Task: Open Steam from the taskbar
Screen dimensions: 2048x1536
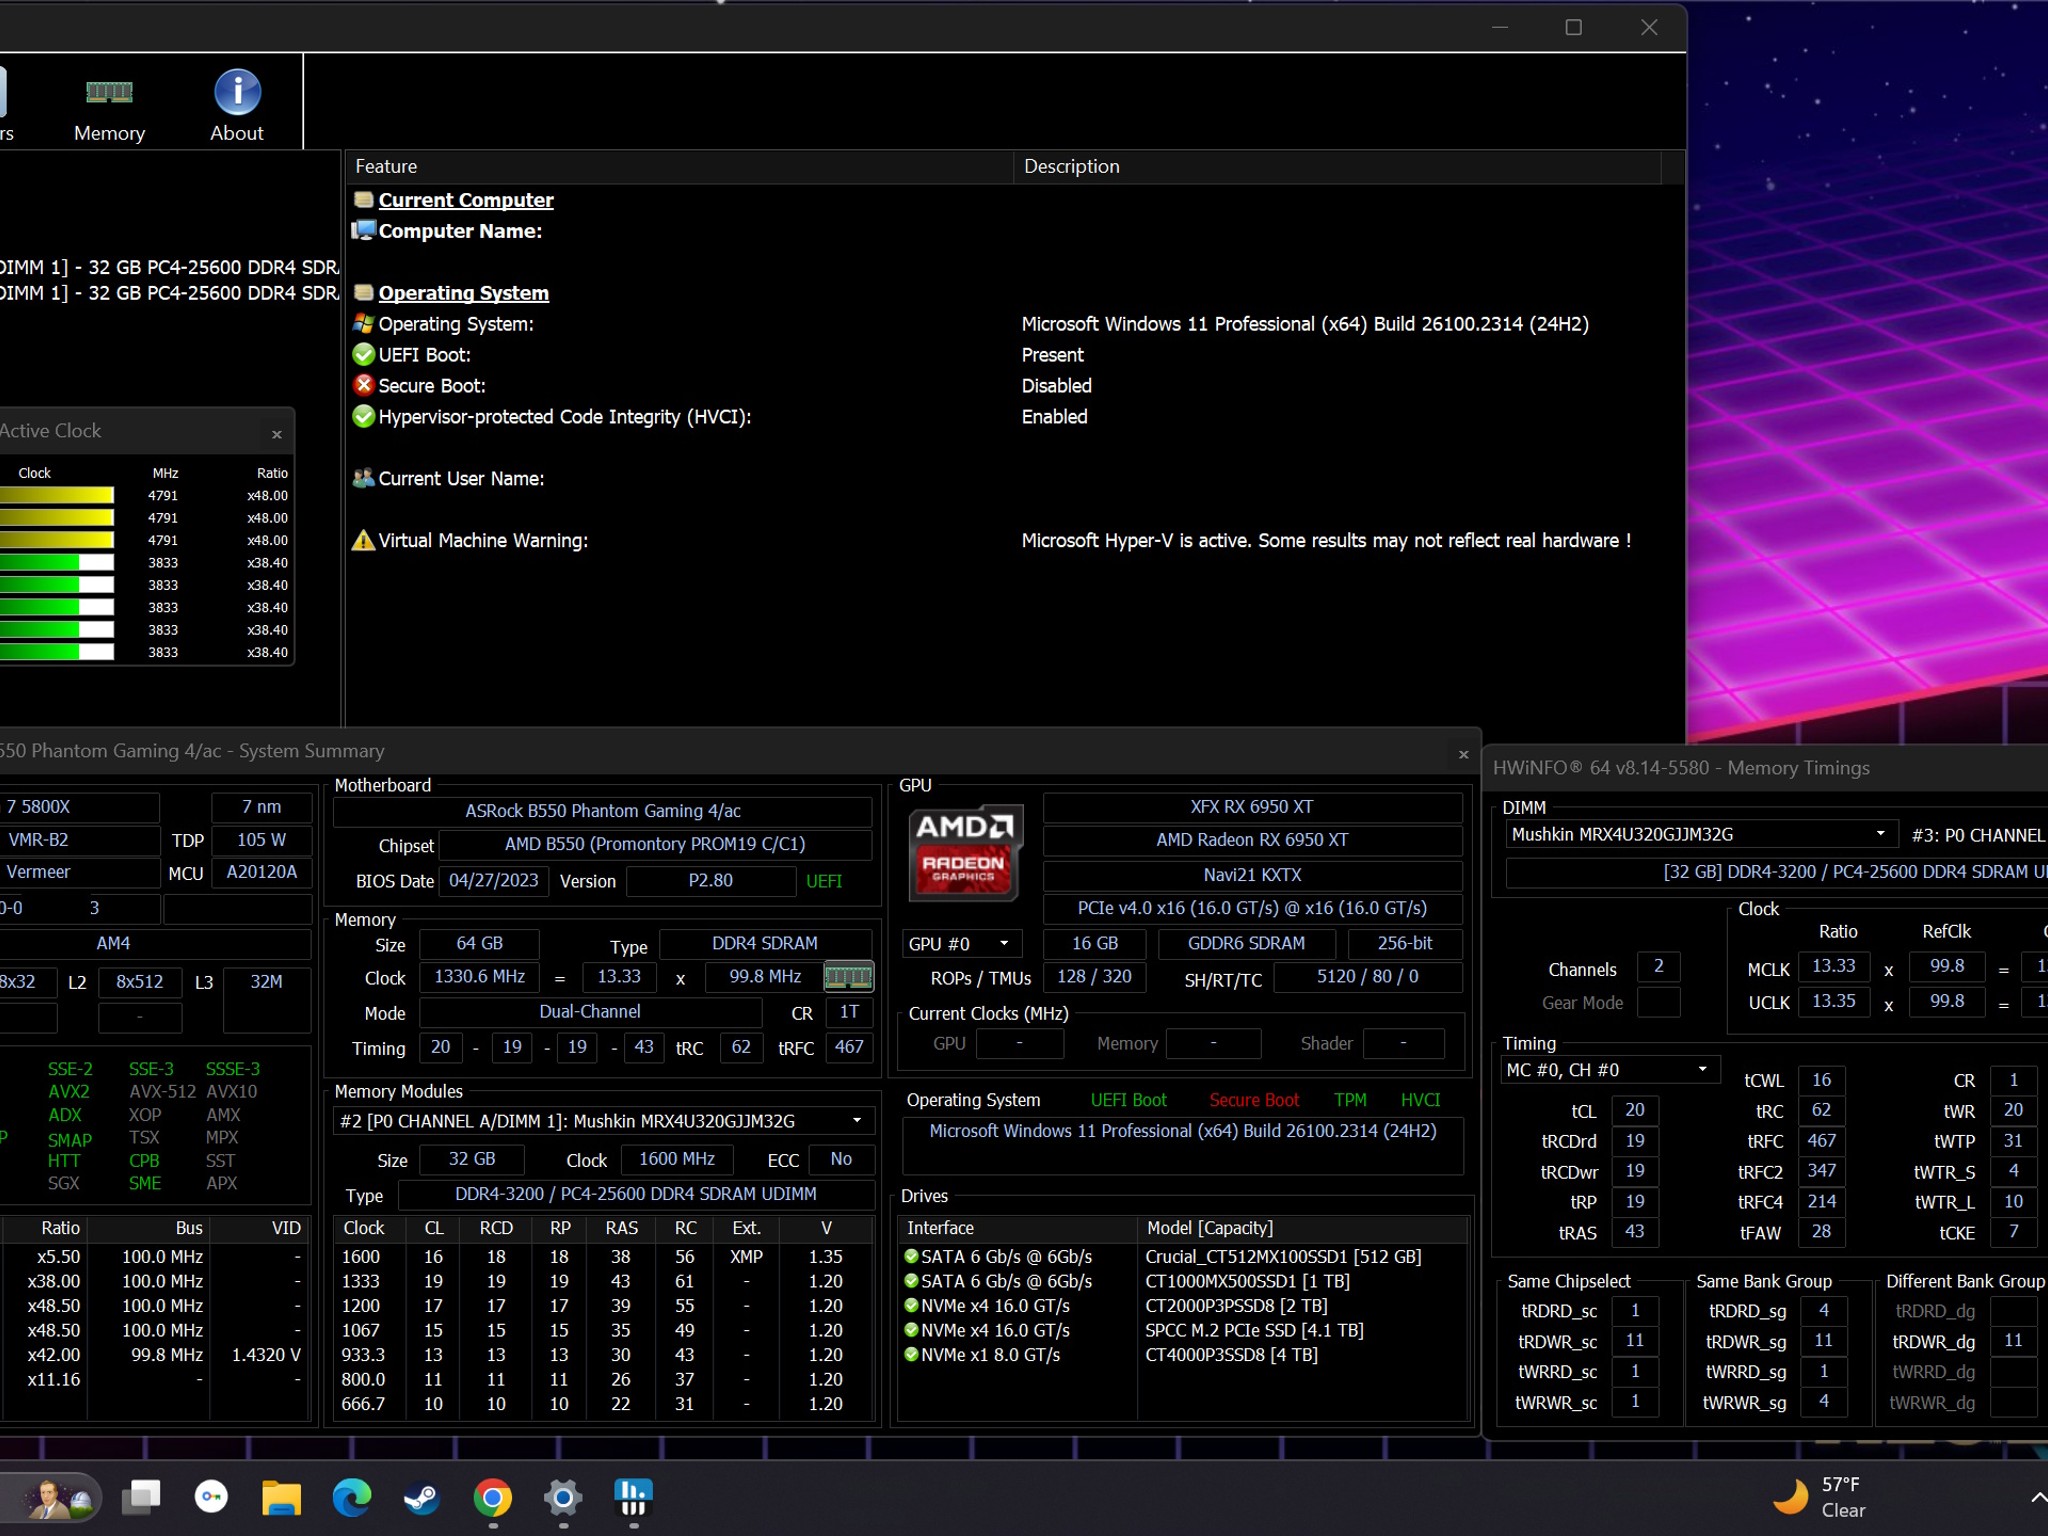Action: coord(421,1497)
